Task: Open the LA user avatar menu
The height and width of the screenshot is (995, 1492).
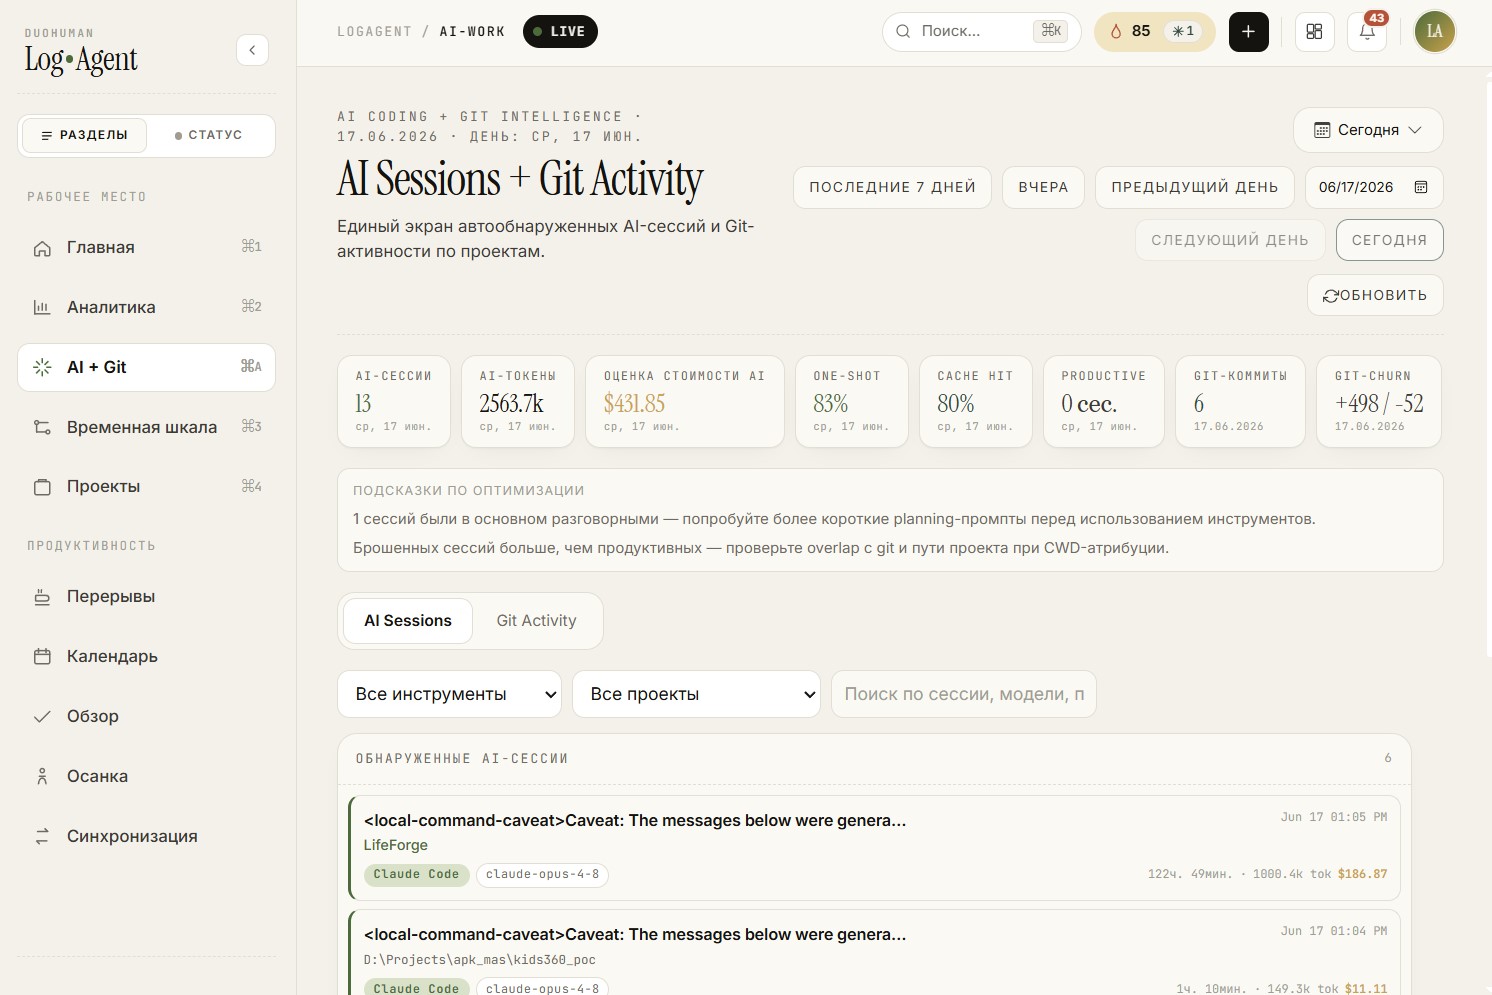Action: coord(1434,32)
